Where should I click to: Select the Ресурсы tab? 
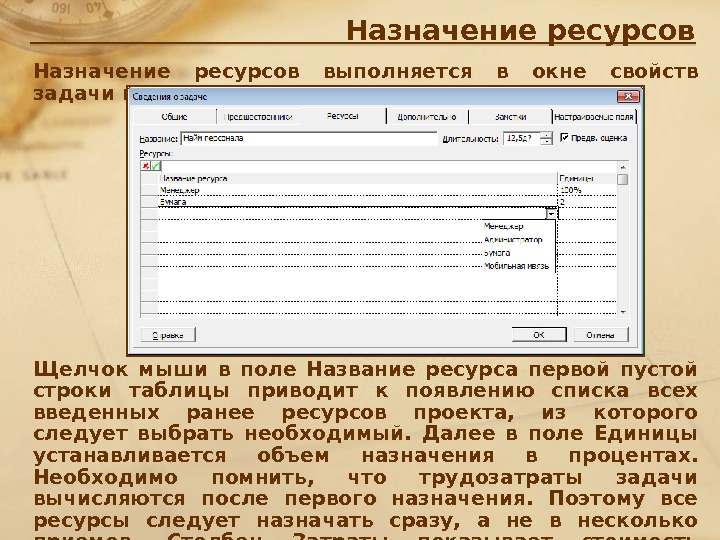(343, 116)
